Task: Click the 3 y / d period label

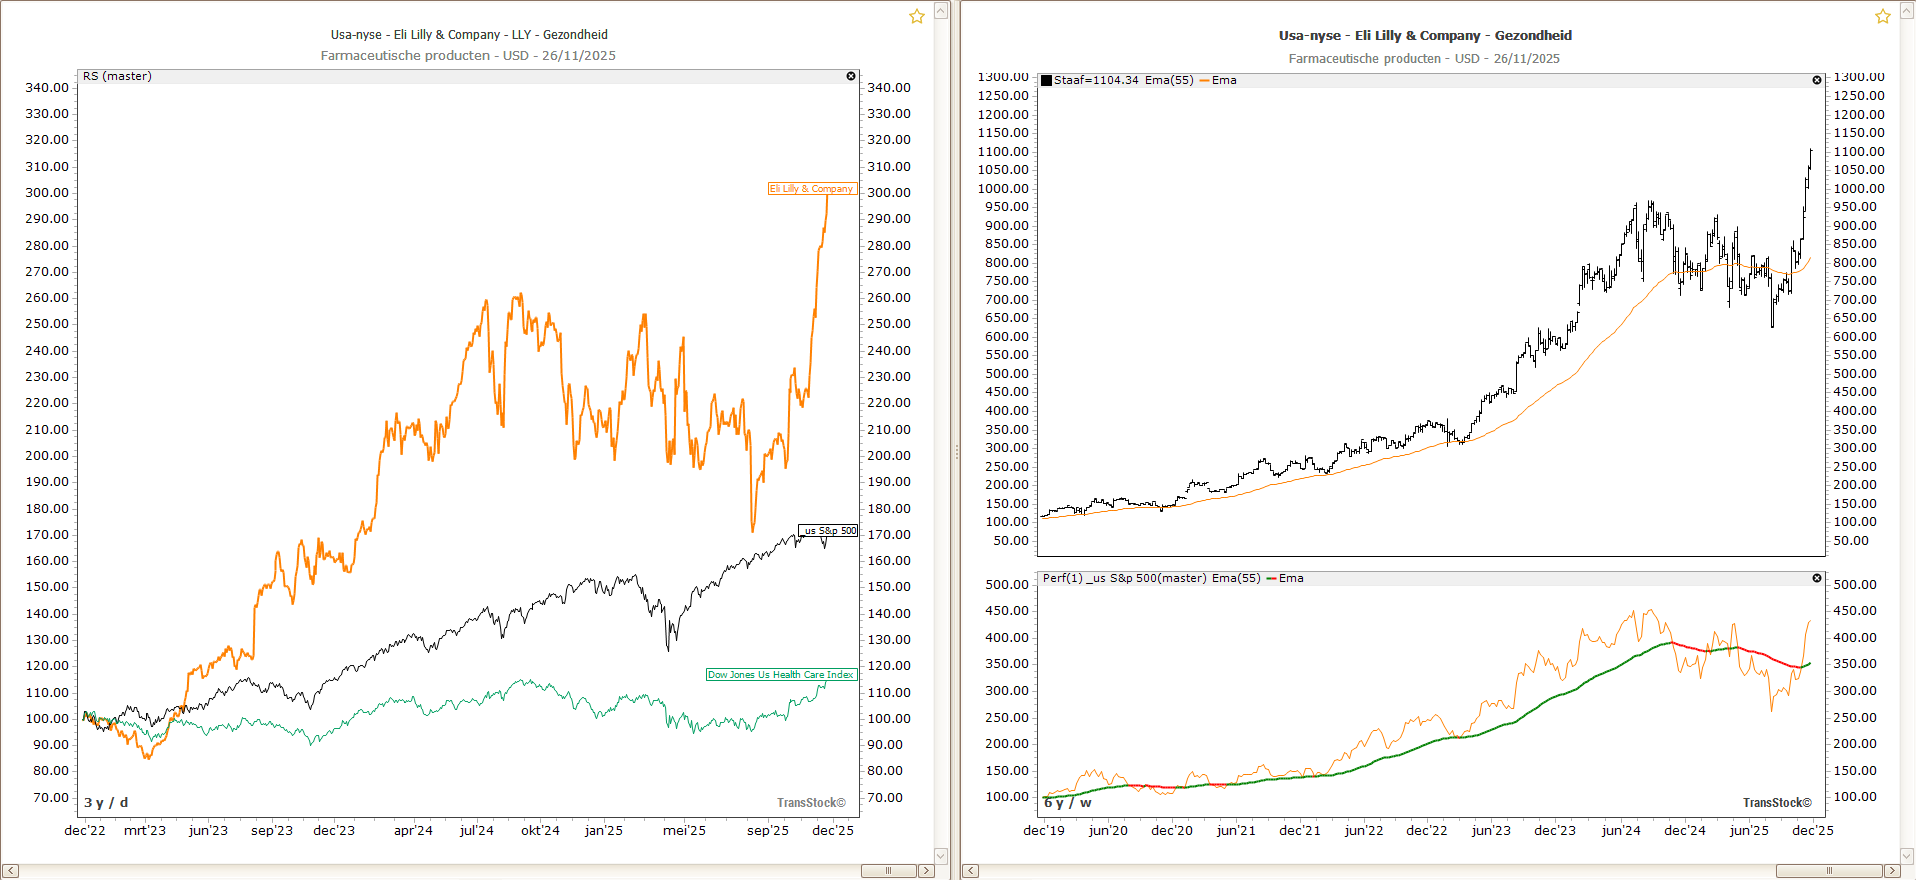Action: [106, 802]
